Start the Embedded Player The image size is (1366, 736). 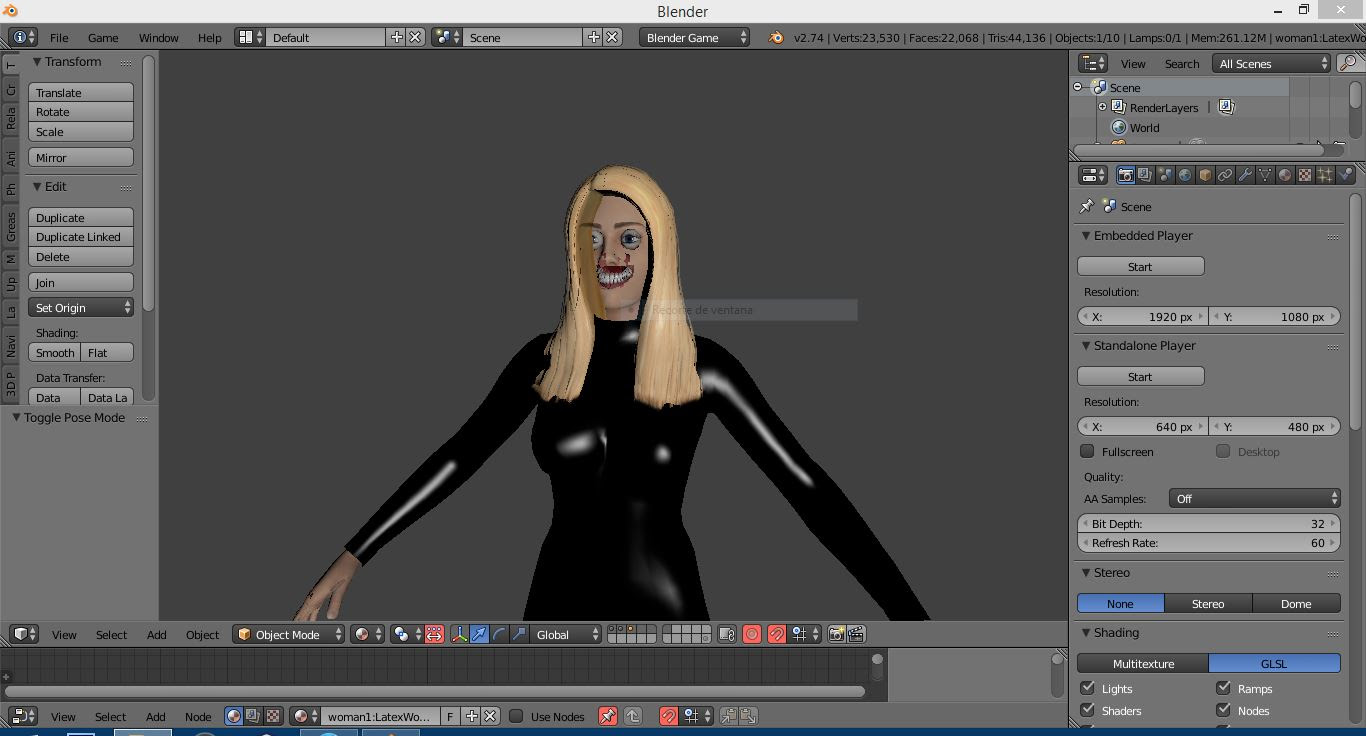point(1140,266)
